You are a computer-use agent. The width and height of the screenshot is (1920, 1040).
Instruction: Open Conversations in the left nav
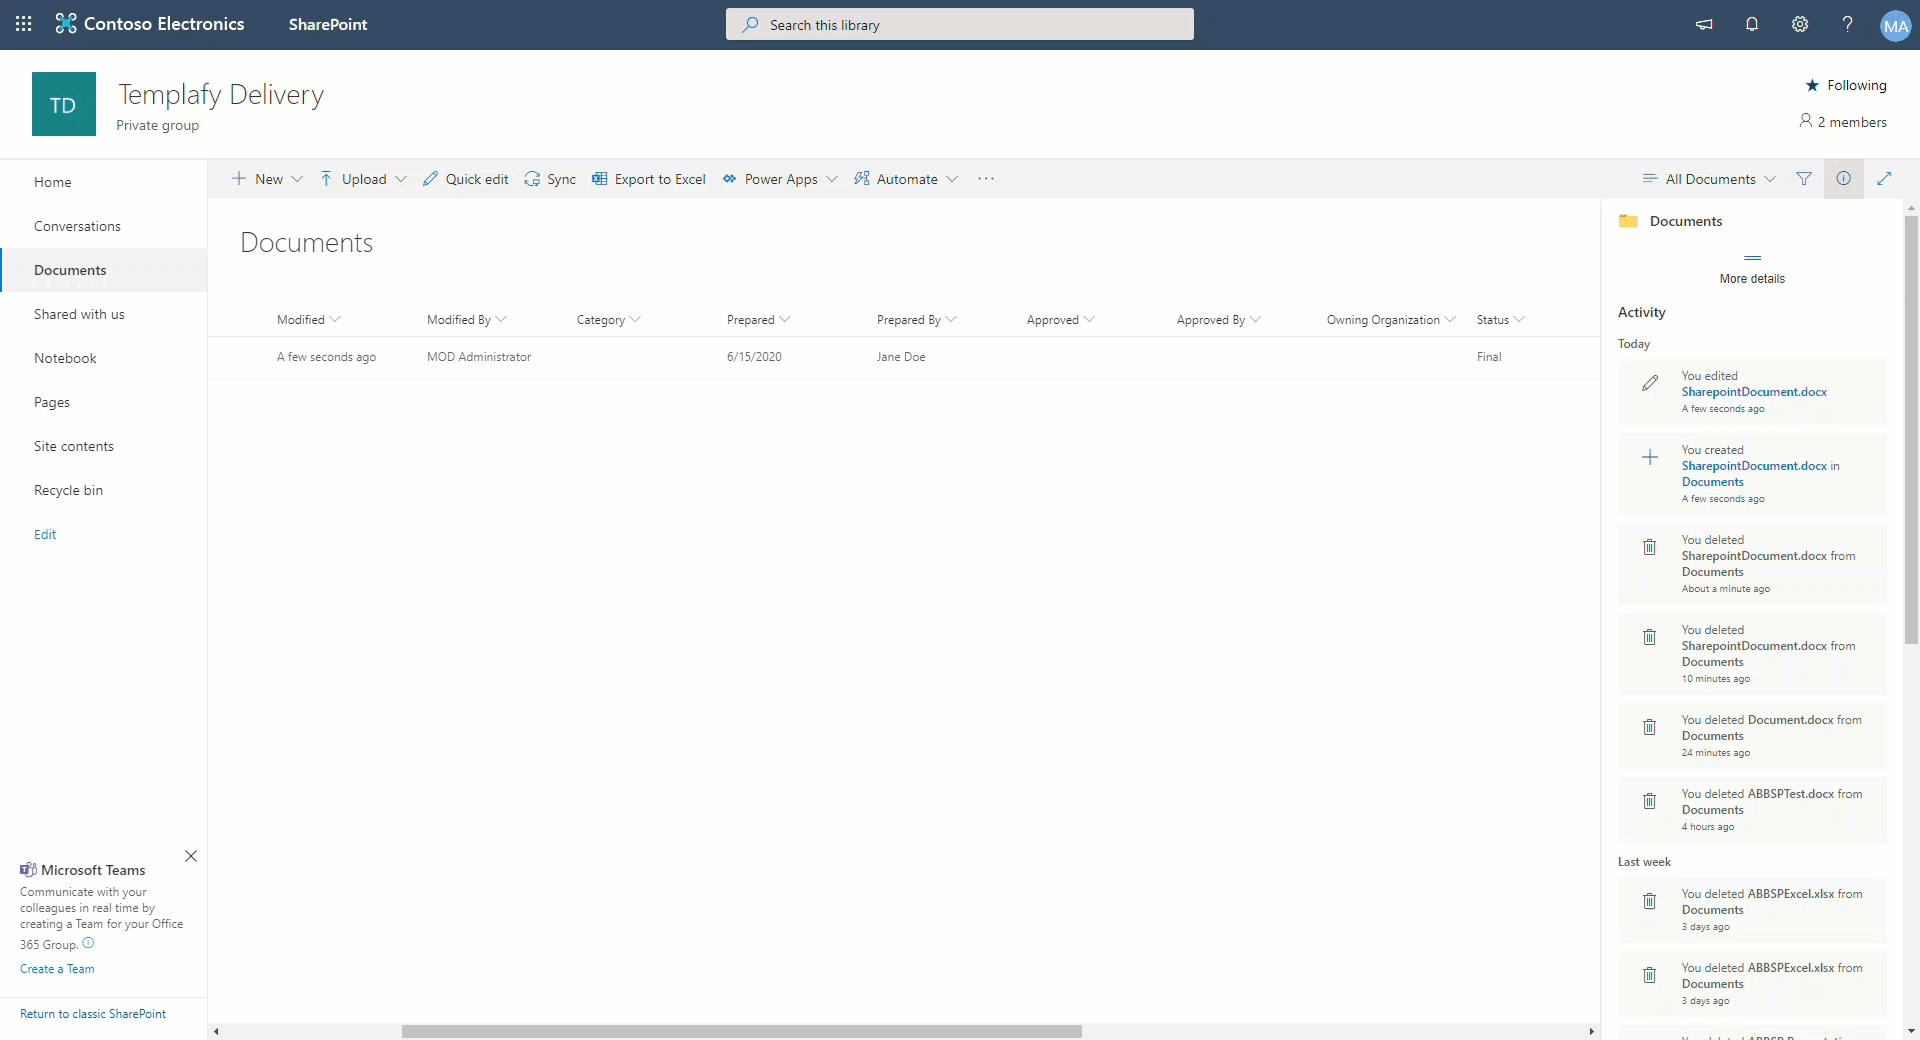[x=77, y=226]
